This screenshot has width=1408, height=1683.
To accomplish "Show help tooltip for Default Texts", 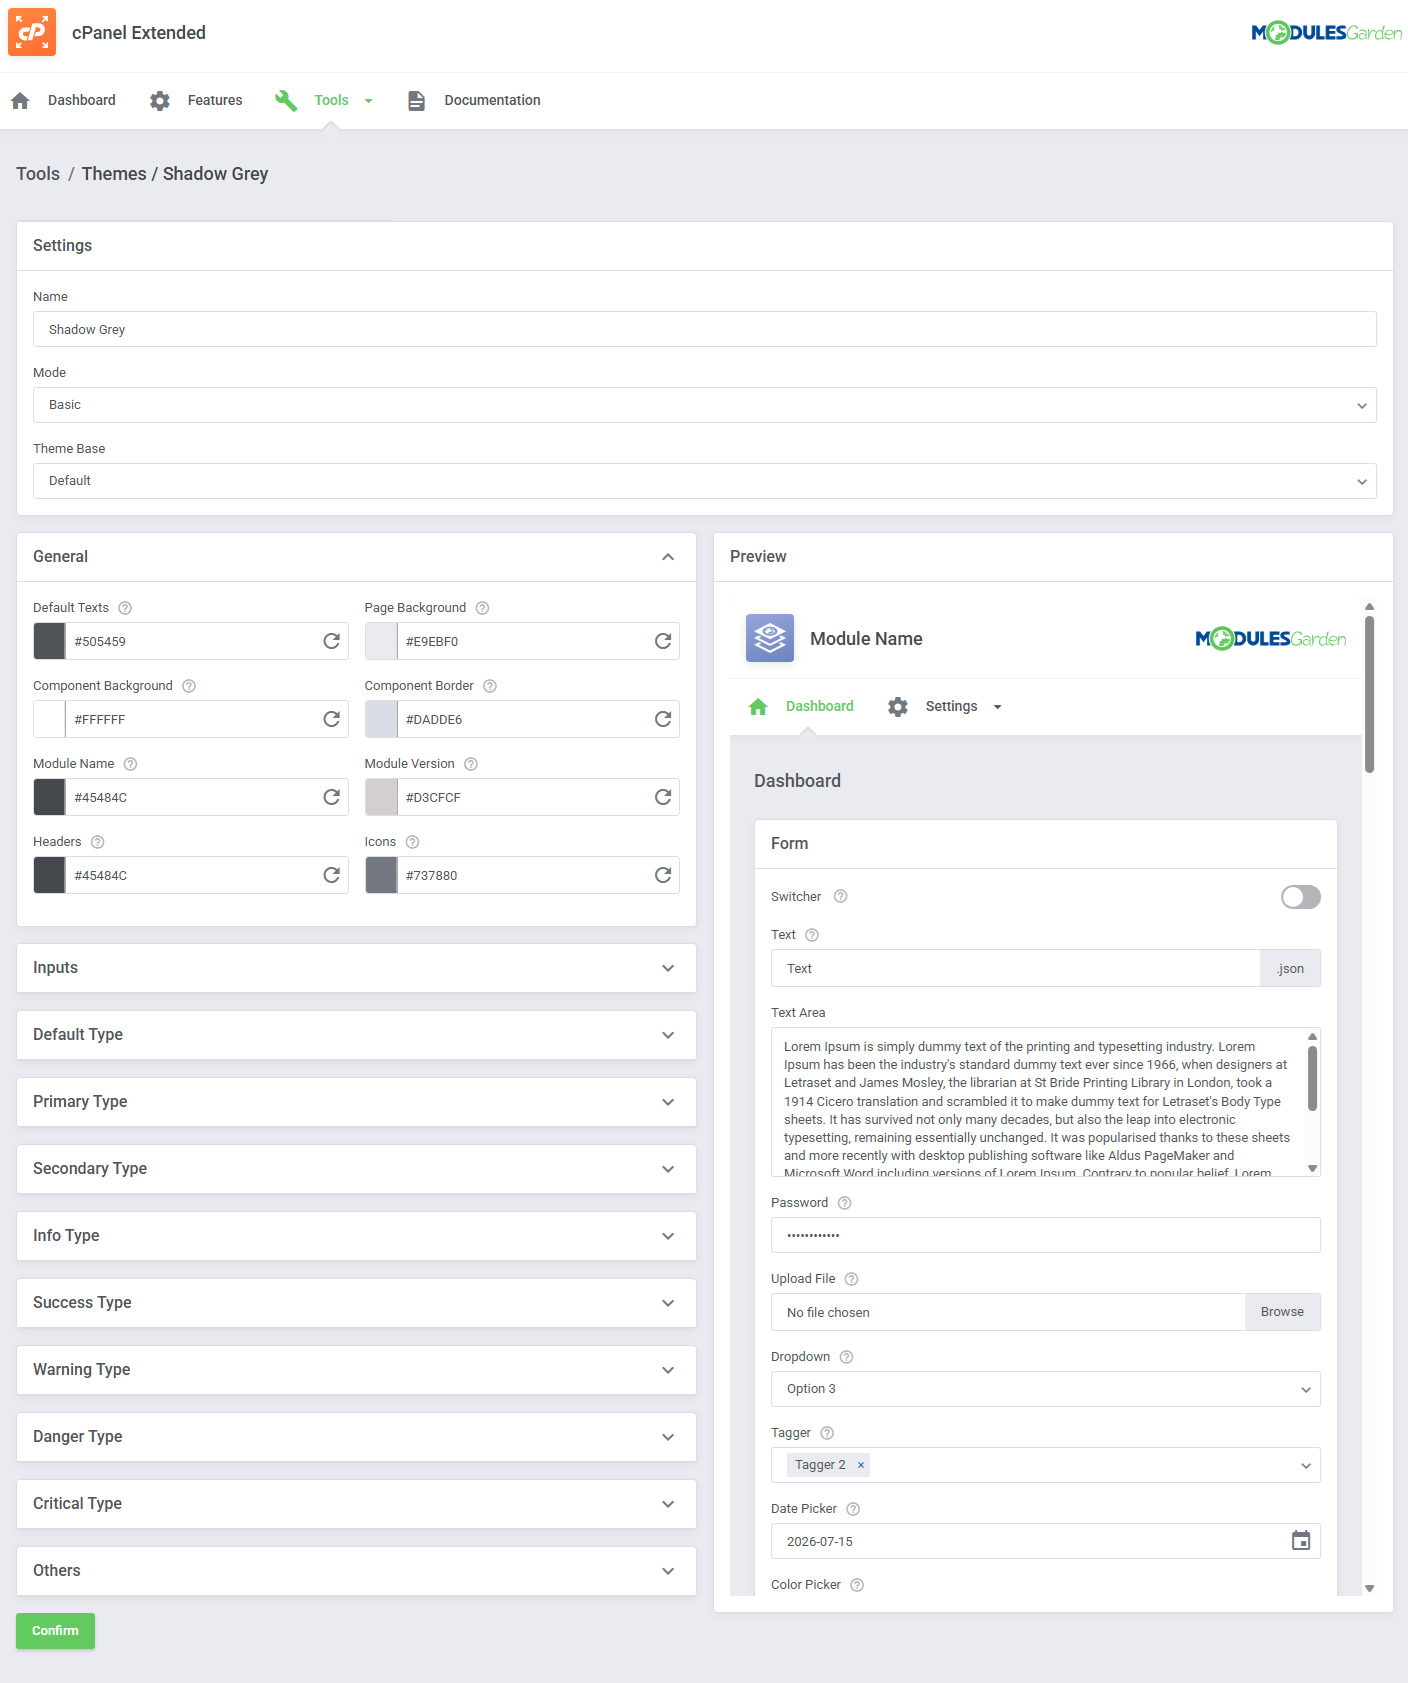I will 125,608.
